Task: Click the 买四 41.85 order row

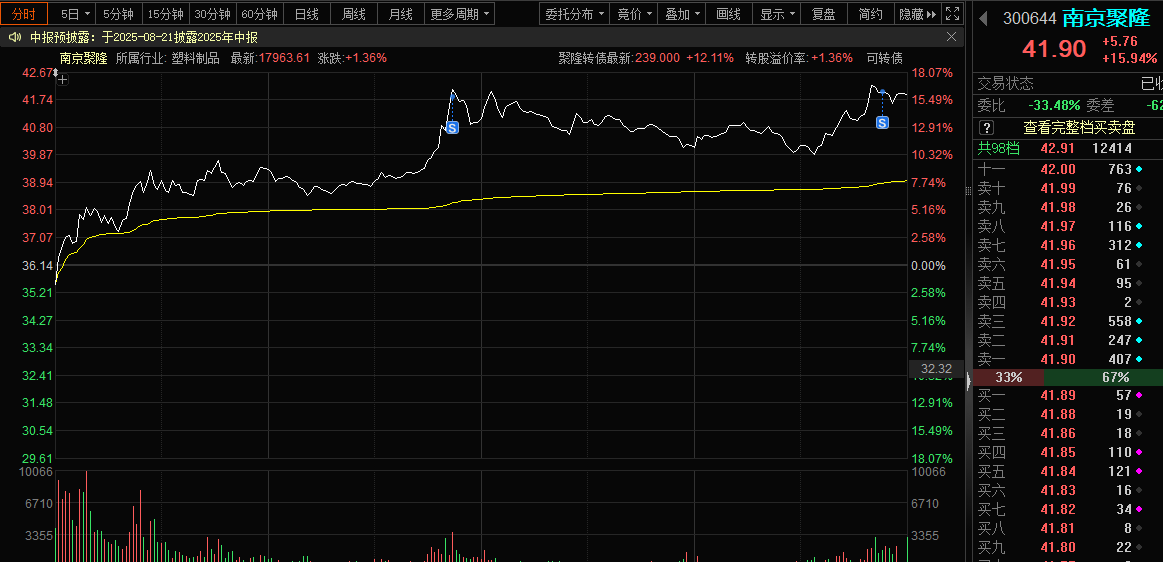Action: 1068,452
